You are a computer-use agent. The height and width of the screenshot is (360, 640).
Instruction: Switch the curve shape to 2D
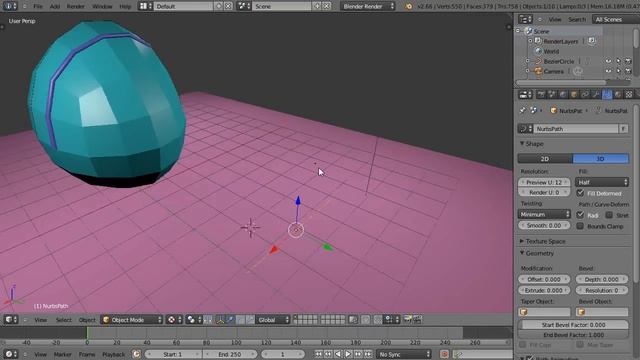pyautogui.click(x=545, y=158)
